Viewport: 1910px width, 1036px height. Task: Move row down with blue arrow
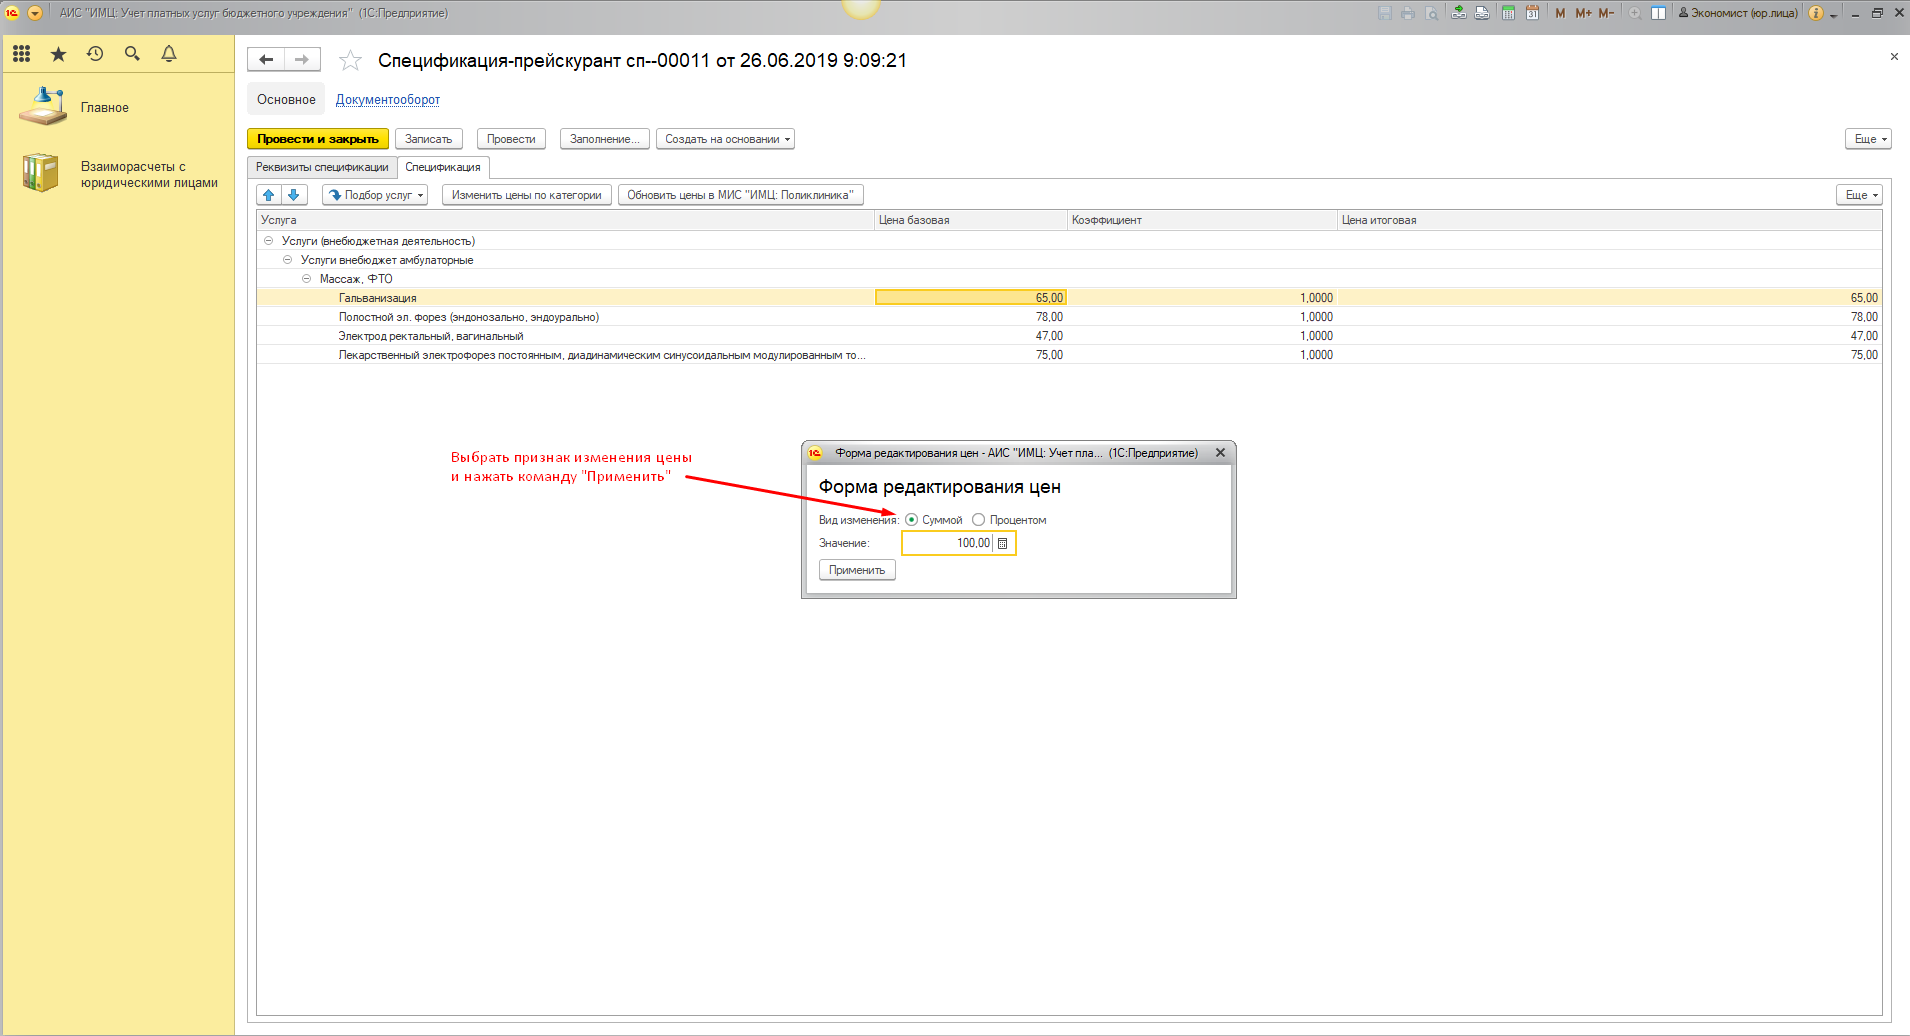(294, 195)
